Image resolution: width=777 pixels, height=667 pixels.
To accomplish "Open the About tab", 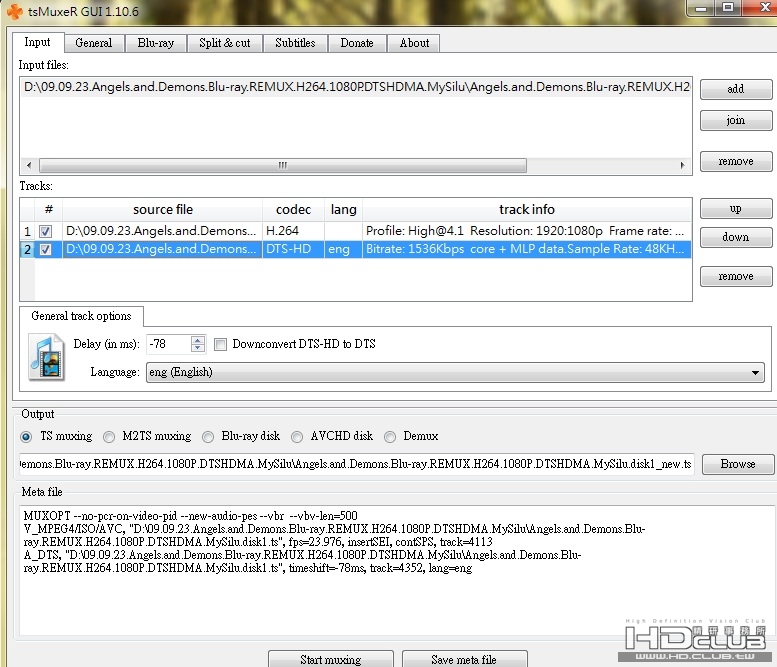I will point(414,43).
